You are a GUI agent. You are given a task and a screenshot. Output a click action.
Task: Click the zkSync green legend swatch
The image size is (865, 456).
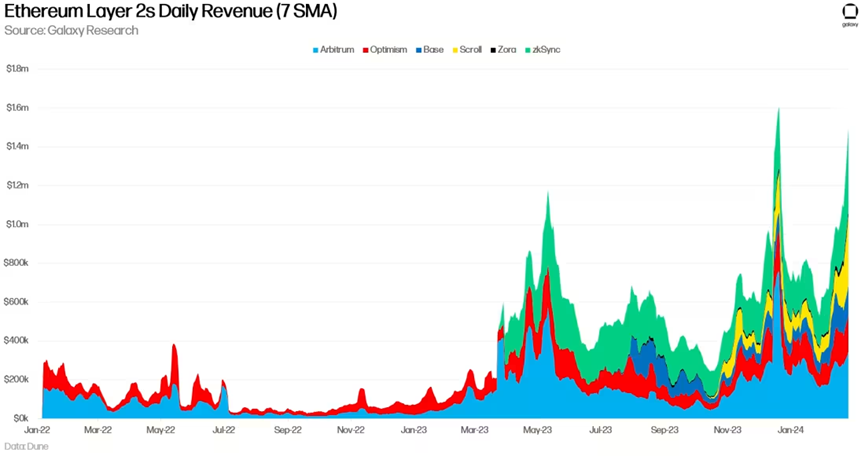click(x=528, y=49)
